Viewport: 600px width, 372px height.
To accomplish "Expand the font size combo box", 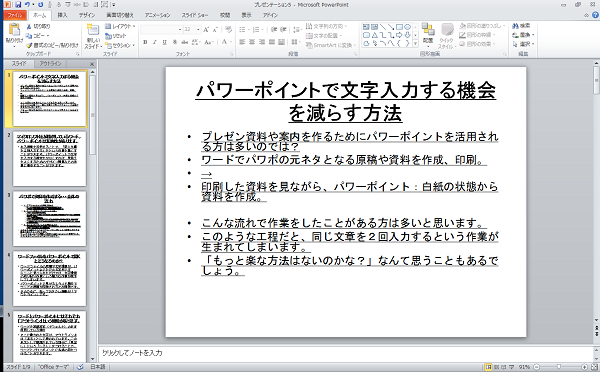I will (198, 29).
